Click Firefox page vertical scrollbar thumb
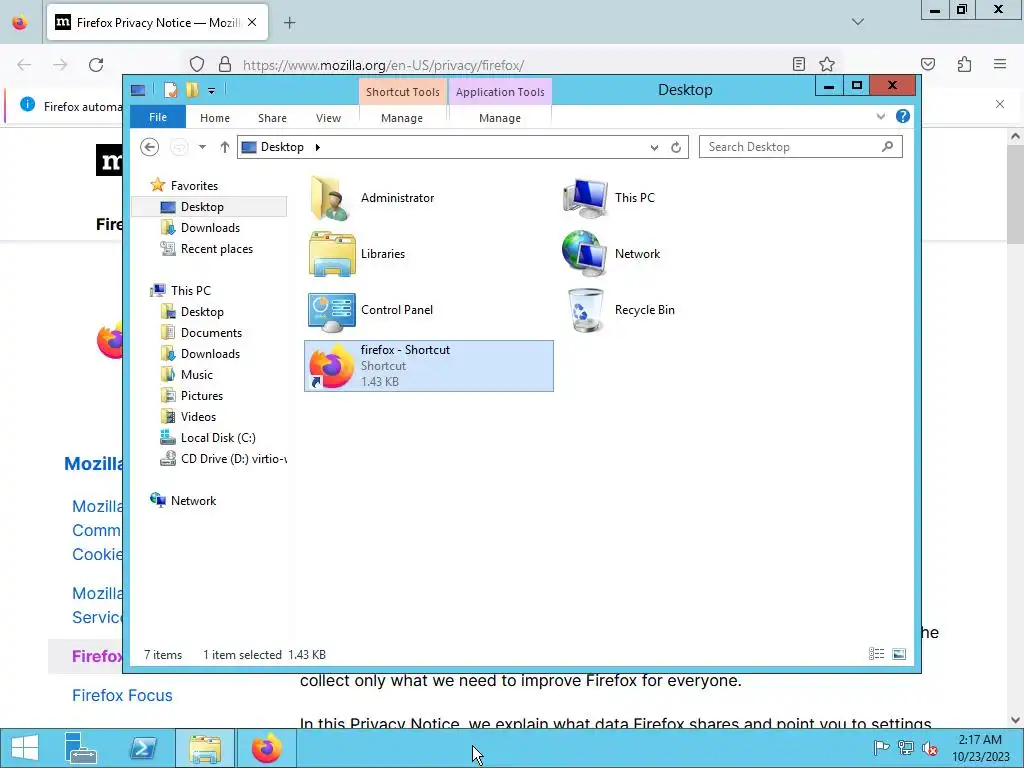This screenshot has height=768, width=1024. click(x=1015, y=195)
